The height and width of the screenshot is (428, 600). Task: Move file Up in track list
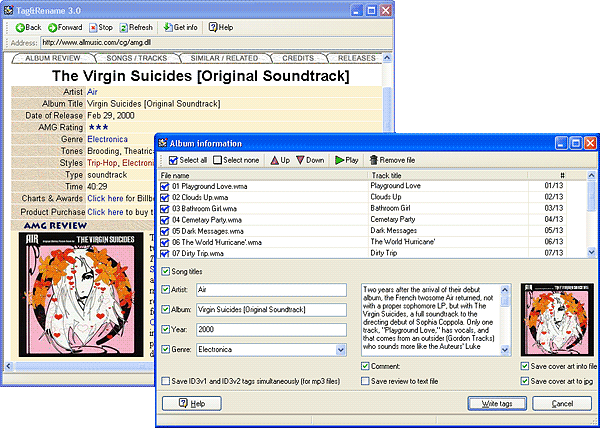coord(280,160)
